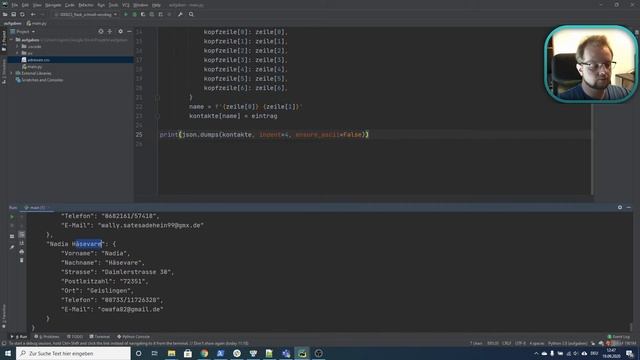Click the UTF-8 encoding selector in the status bar
This screenshot has height=360, width=640.
[520, 343]
